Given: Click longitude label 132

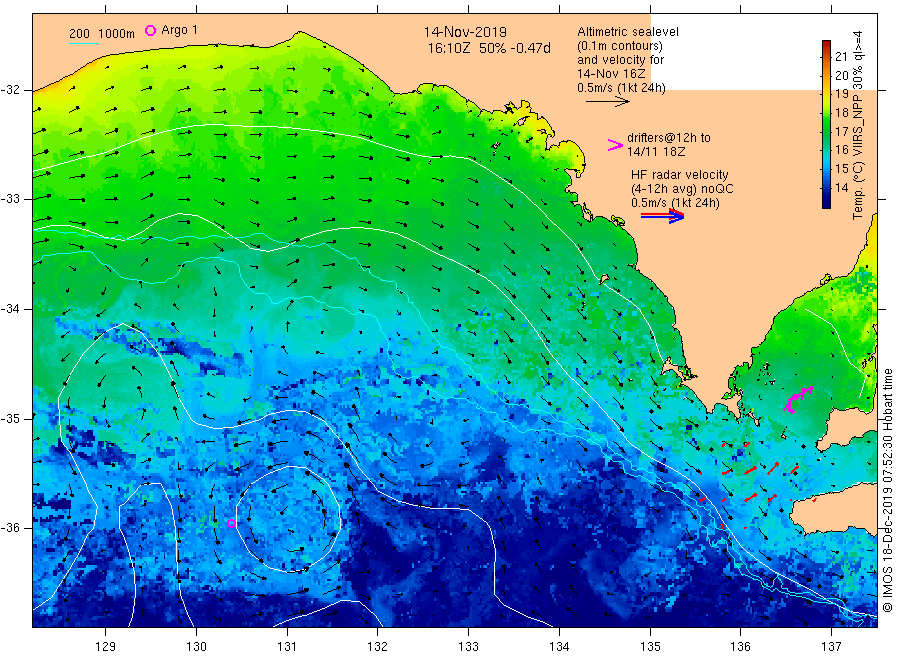Looking at the screenshot, I should (x=378, y=647).
